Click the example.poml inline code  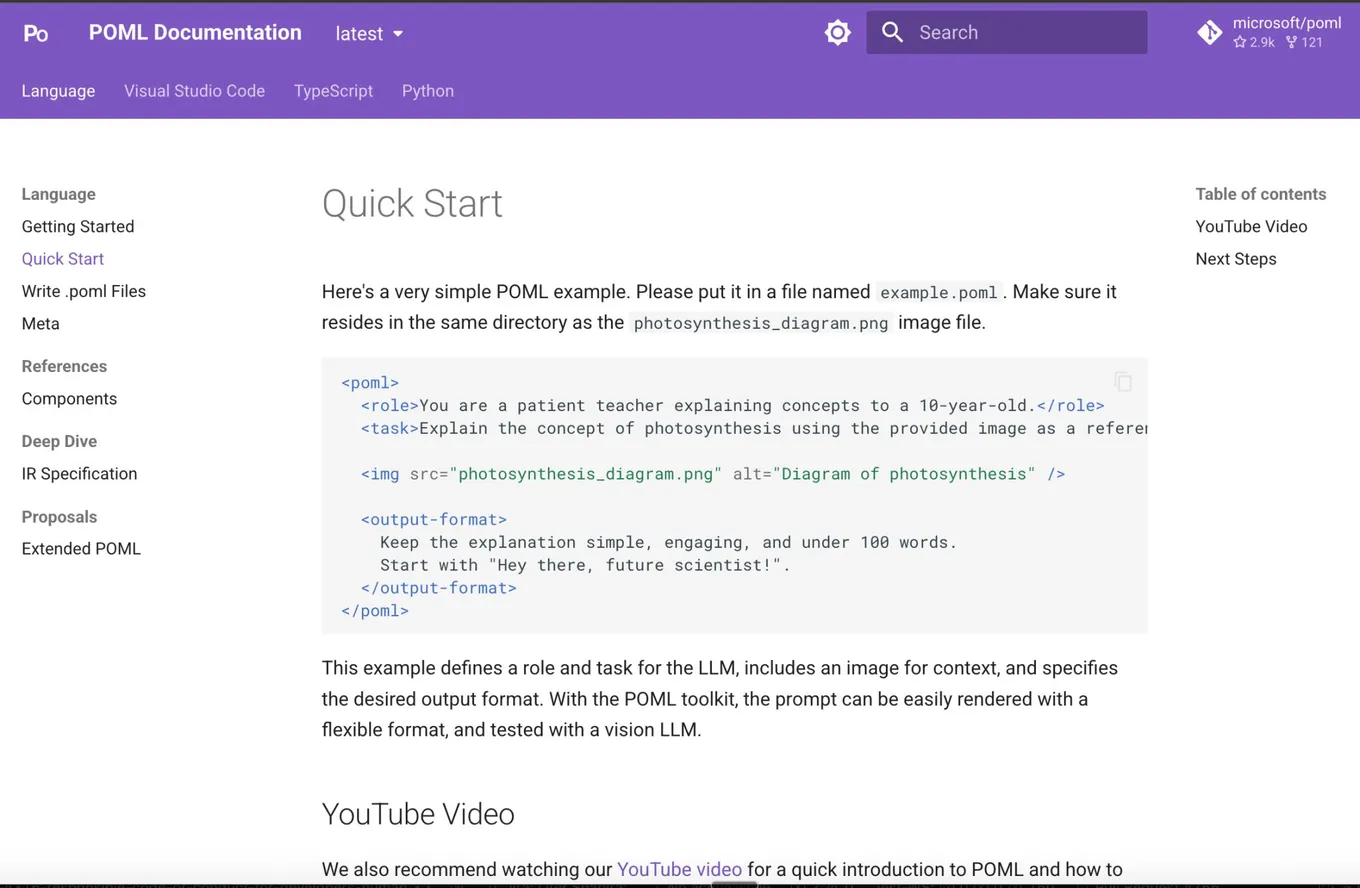tap(939, 292)
